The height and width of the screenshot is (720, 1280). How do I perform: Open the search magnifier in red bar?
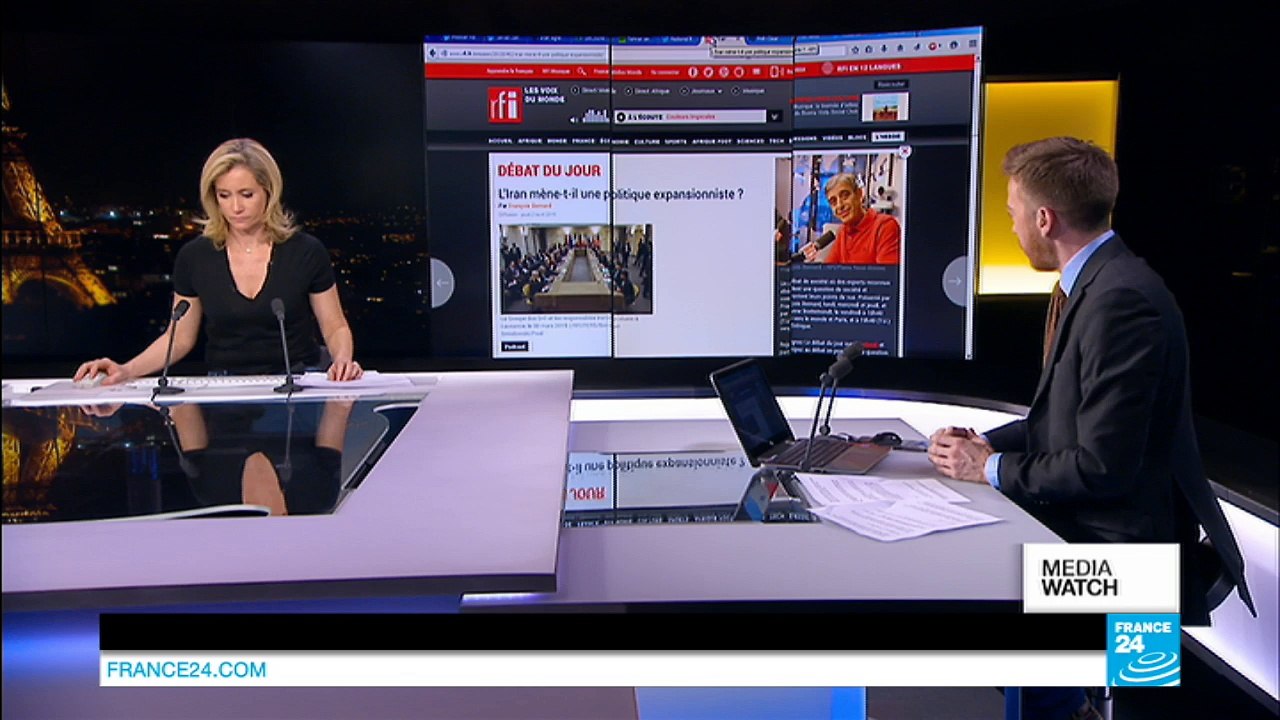point(581,72)
